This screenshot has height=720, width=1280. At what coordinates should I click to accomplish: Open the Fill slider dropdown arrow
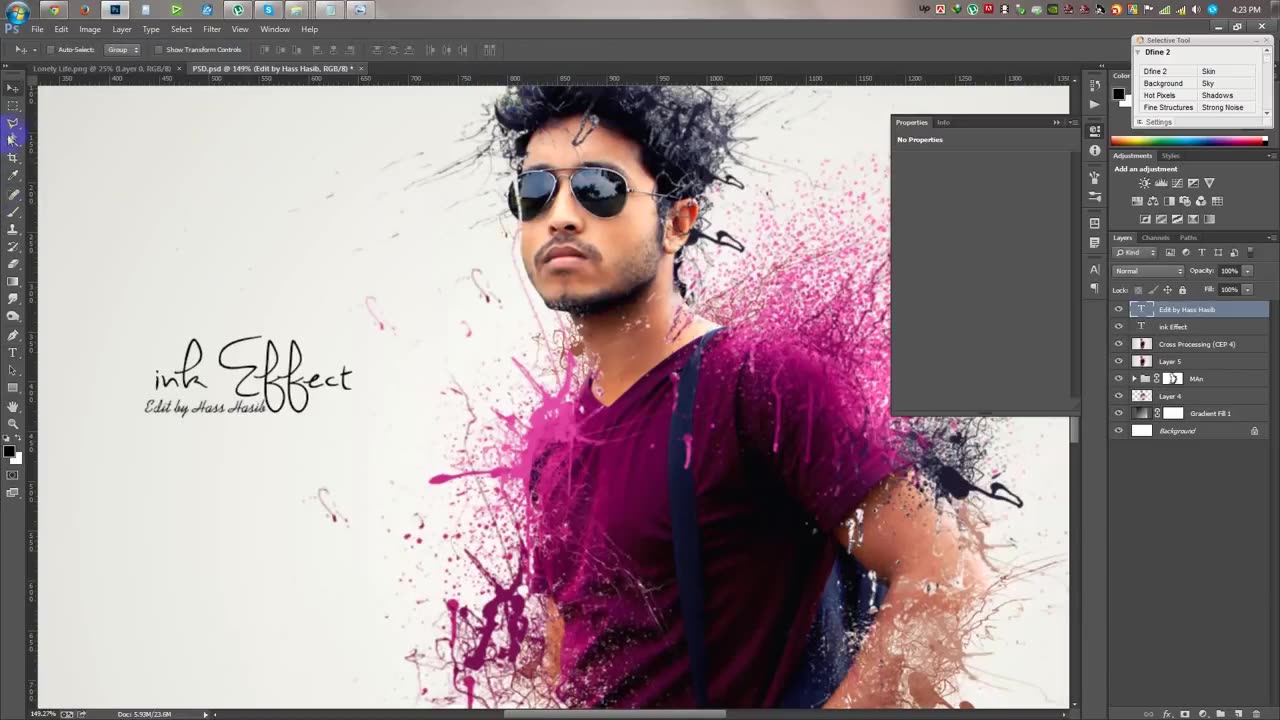click(x=1247, y=290)
